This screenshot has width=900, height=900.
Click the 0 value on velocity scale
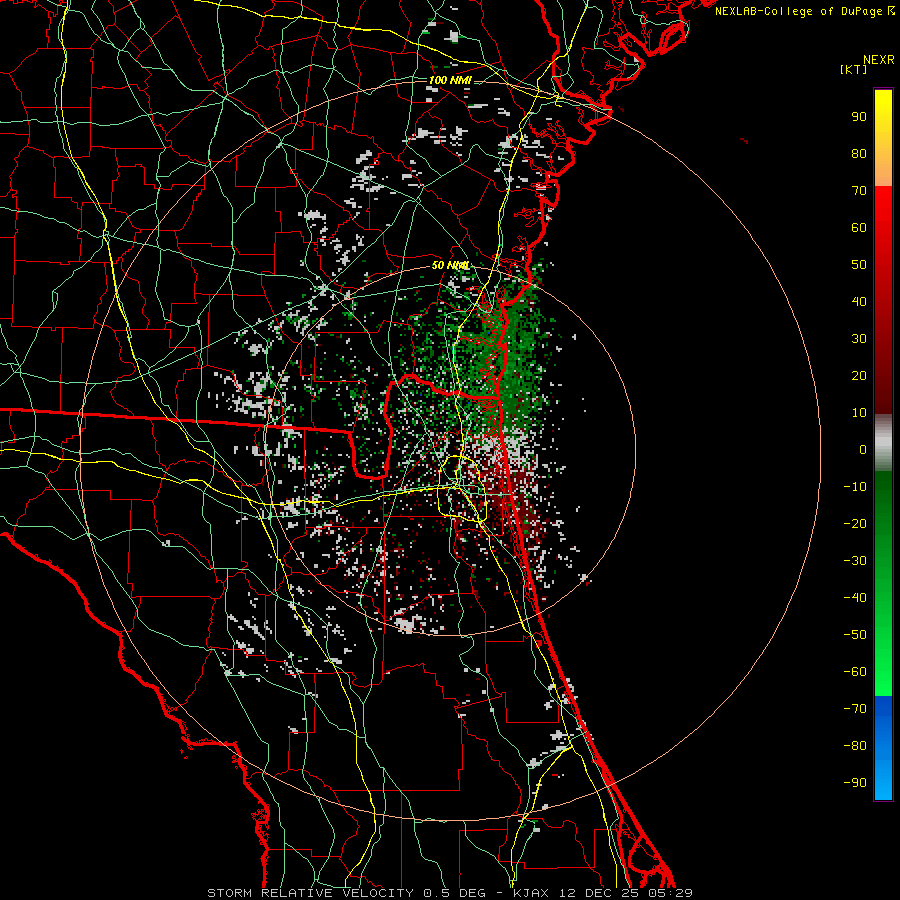point(863,449)
